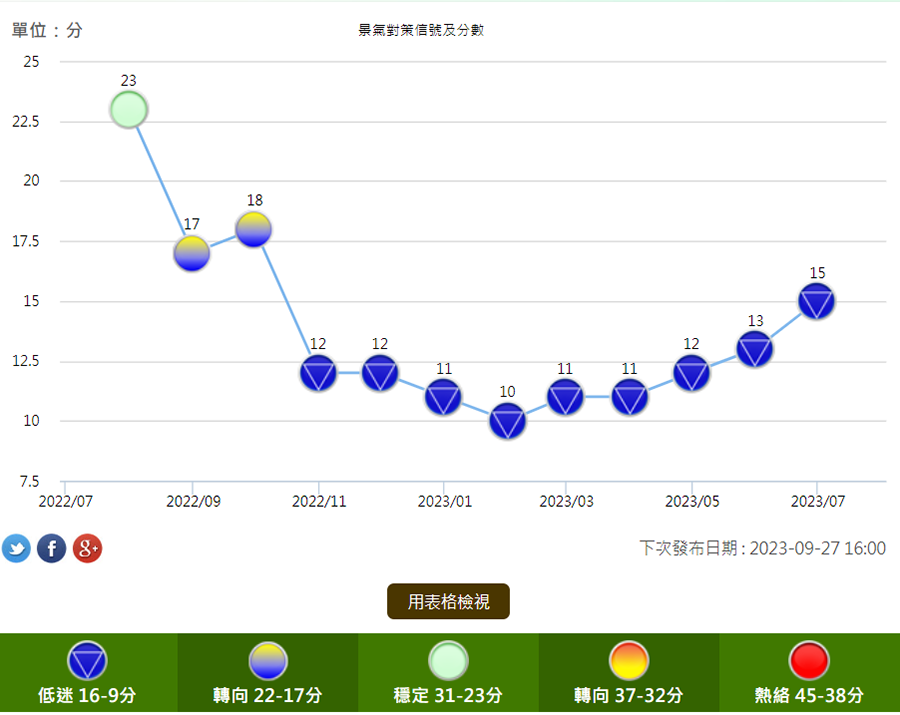The width and height of the screenshot is (900, 715).
Task: Click the 穩定 31-23分 legend item
Action: tap(448, 673)
